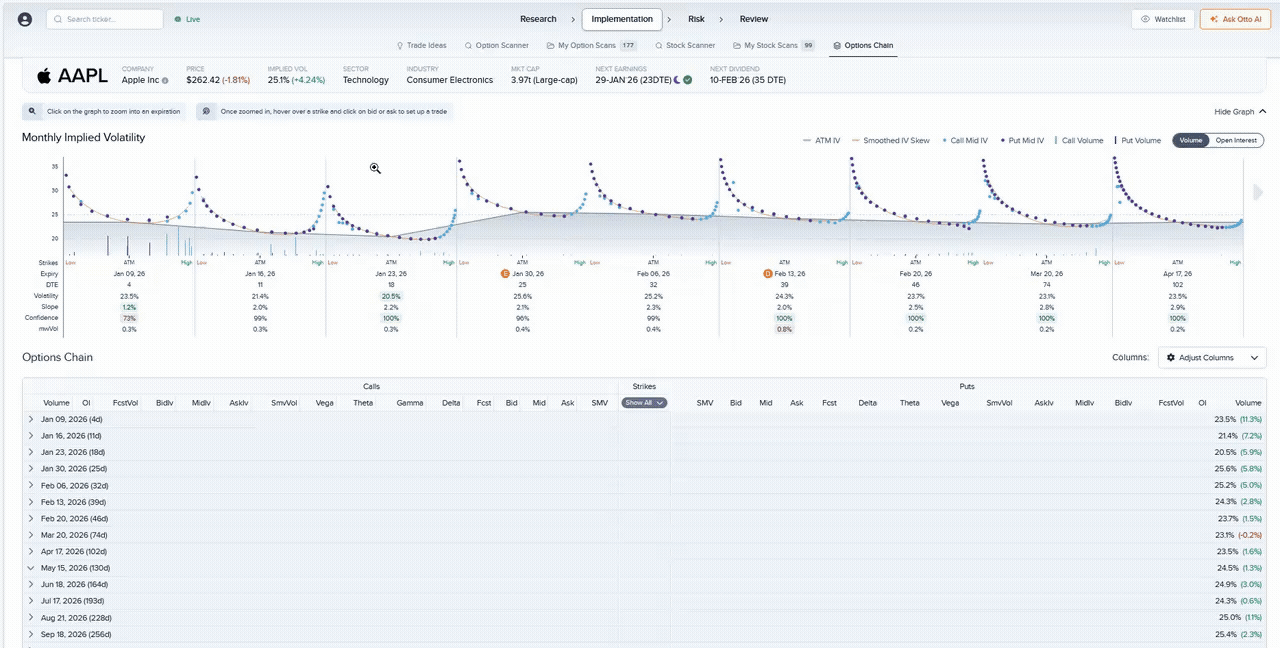Click the user profile avatar icon
Image resolution: width=1280 pixels, height=648 pixels.
point(25,19)
